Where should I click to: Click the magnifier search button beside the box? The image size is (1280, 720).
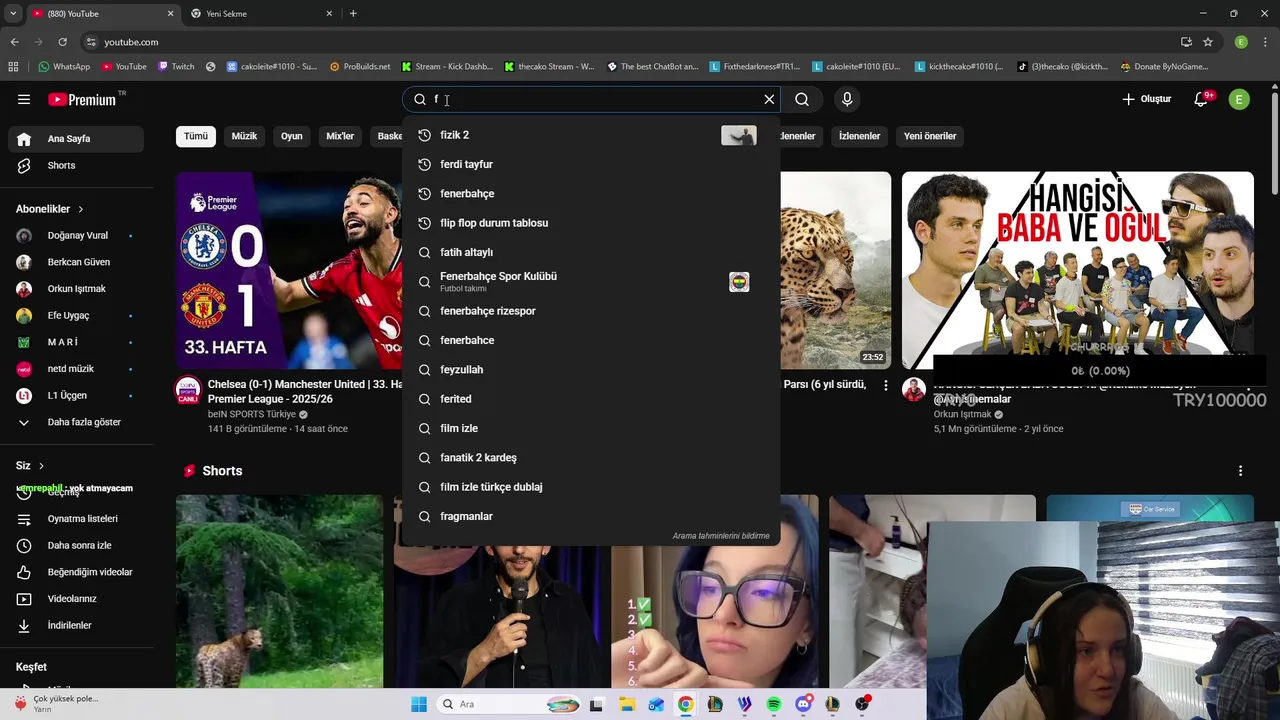(x=802, y=99)
